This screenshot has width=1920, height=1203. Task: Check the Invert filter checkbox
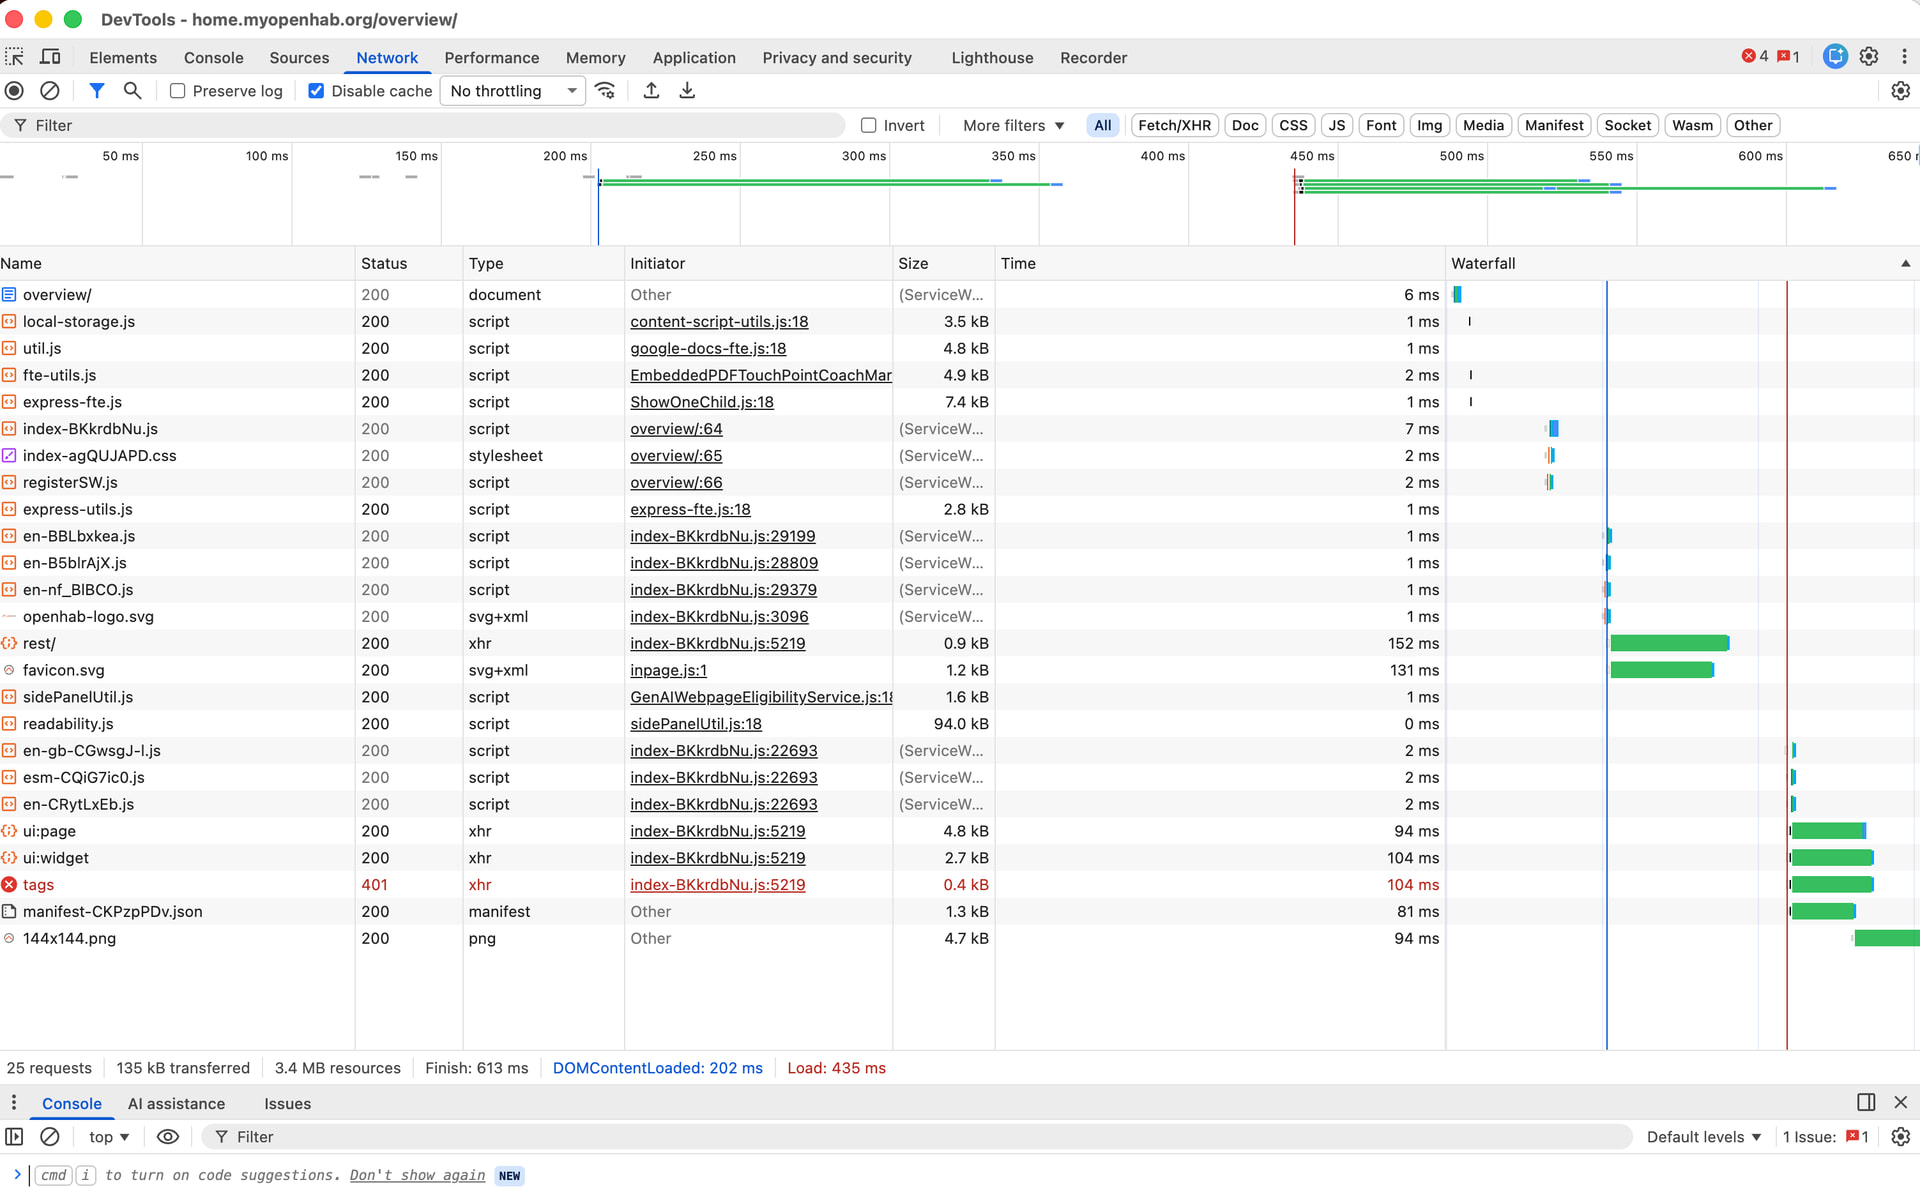869,125
